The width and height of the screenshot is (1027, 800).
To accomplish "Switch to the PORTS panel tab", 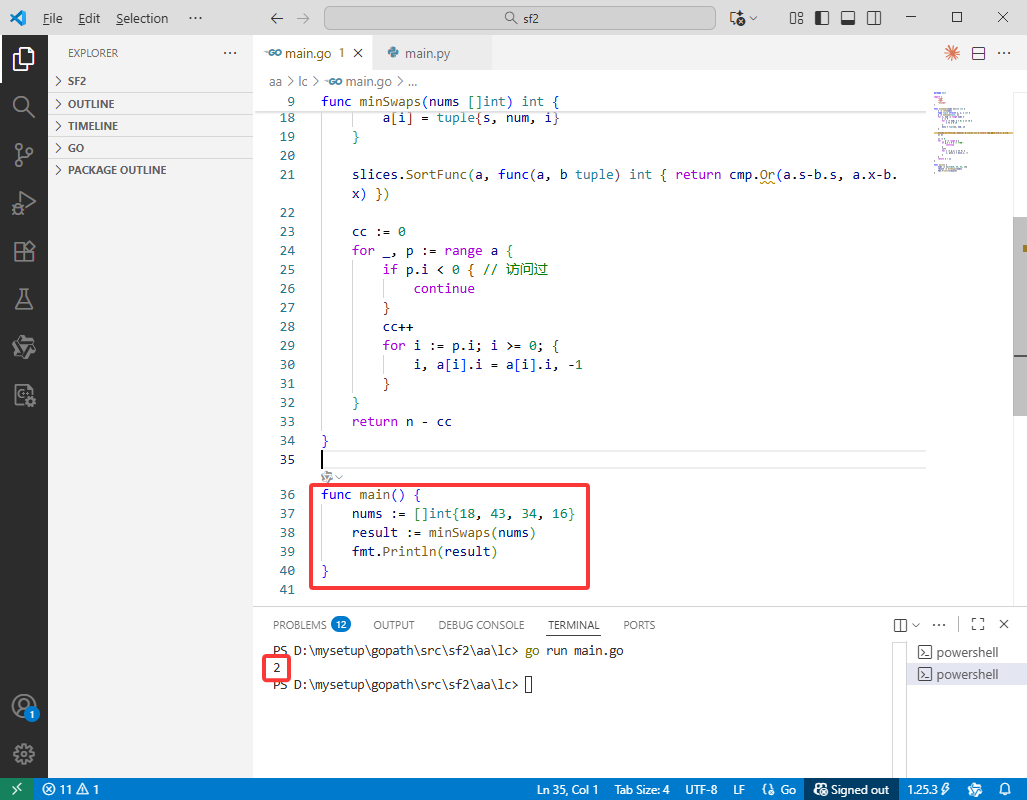I will (x=639, y=624).
